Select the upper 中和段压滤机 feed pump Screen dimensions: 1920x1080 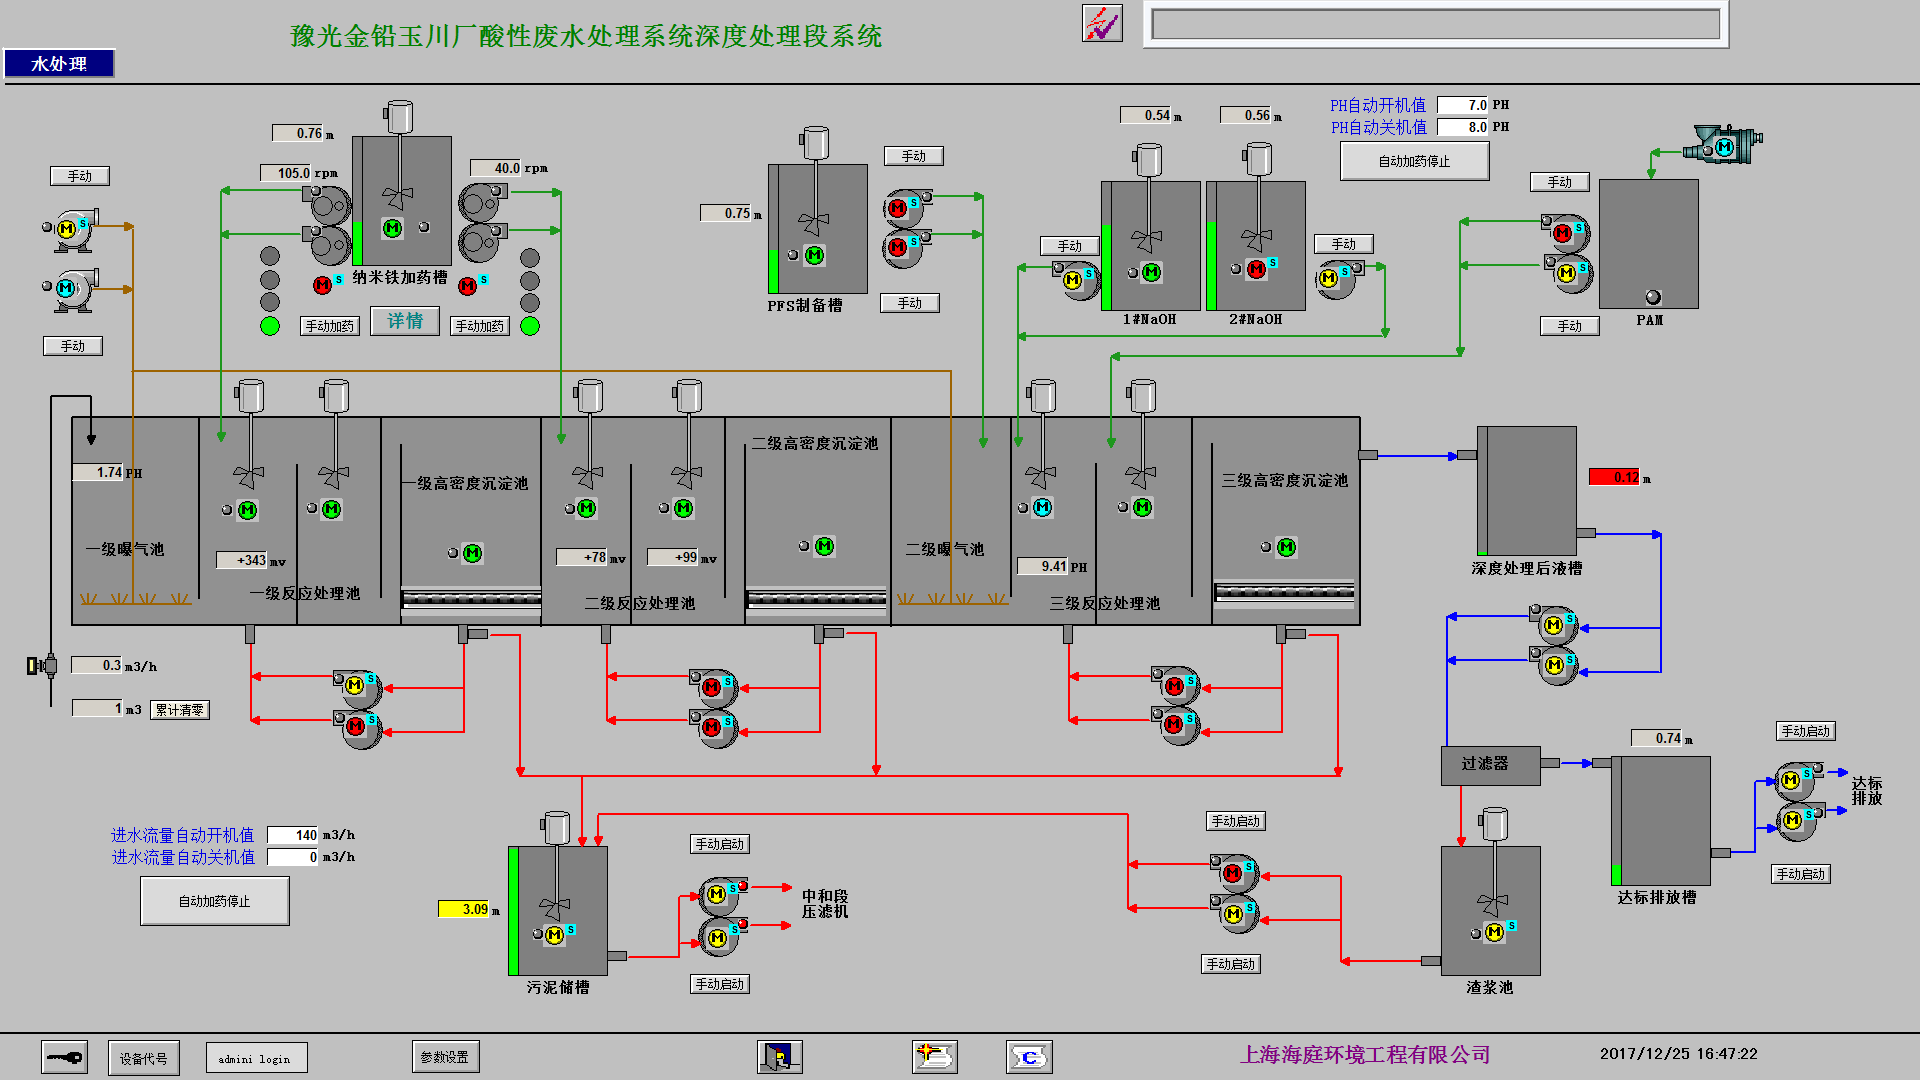717,894
